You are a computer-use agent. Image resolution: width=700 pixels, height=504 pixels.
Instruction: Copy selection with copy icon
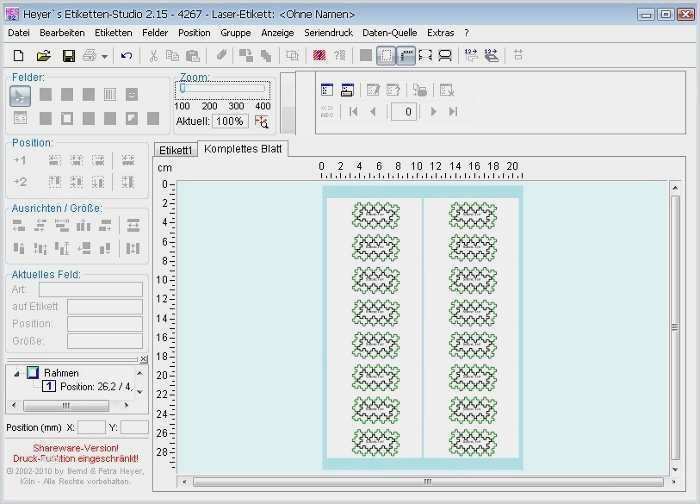(172, 56)
